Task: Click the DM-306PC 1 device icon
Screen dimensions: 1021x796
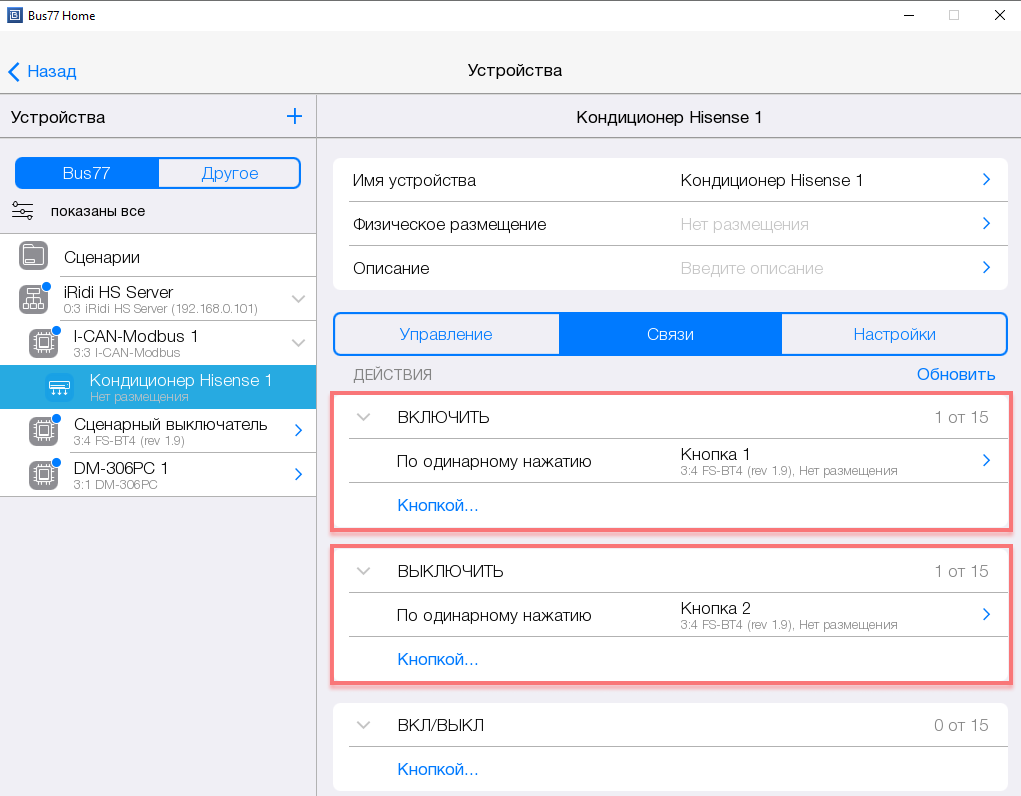Action: [42, 473]
